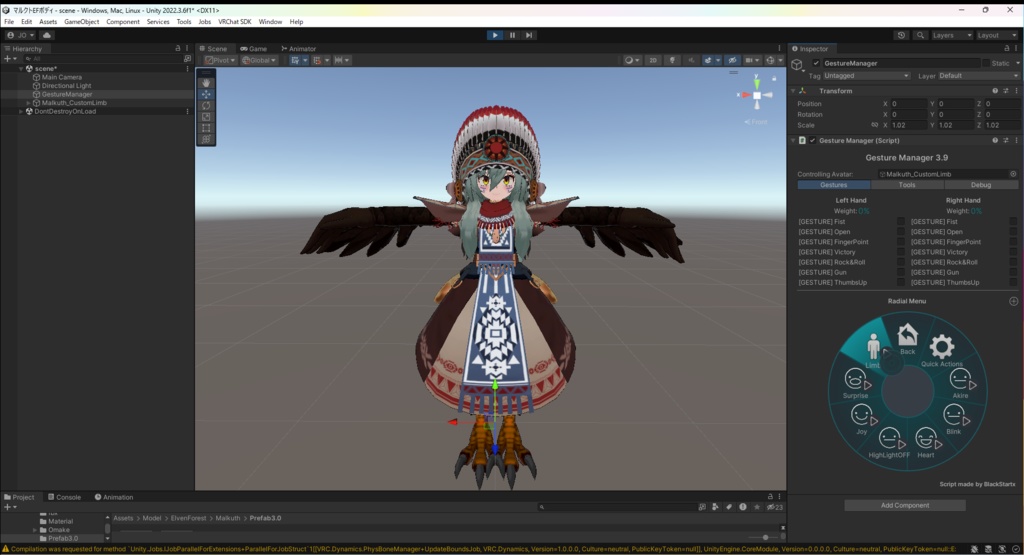Switch to Console tab
The image size is (1024, 555).
click(64, 497)
